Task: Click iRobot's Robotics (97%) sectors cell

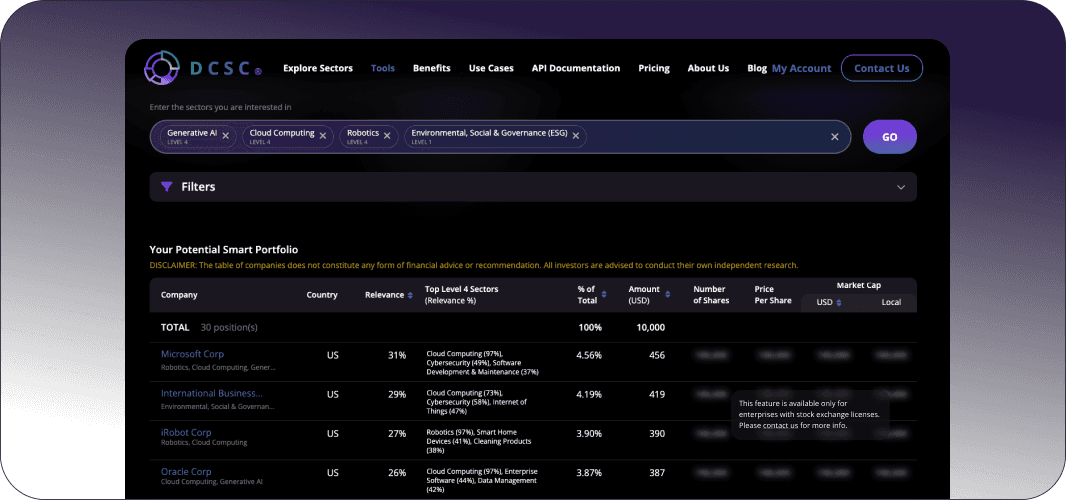Action: (x=481, y=441)
